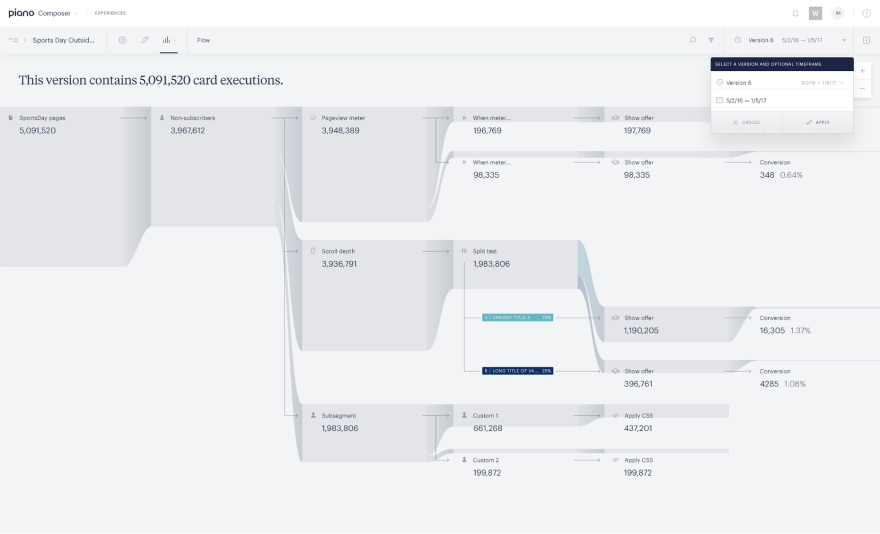Open the filter funnel icon
This screenshot has height=534, width=880.
tap(711, 40)
